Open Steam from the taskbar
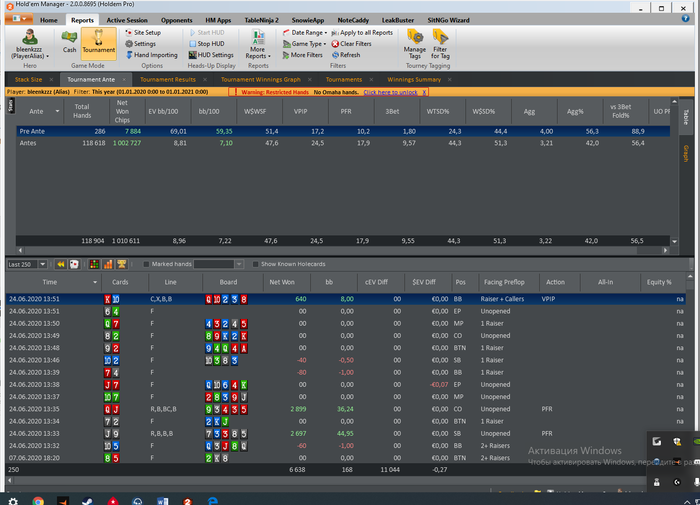Image resolution: width=700 pixels, height=505 pixels. click(88, 501)
